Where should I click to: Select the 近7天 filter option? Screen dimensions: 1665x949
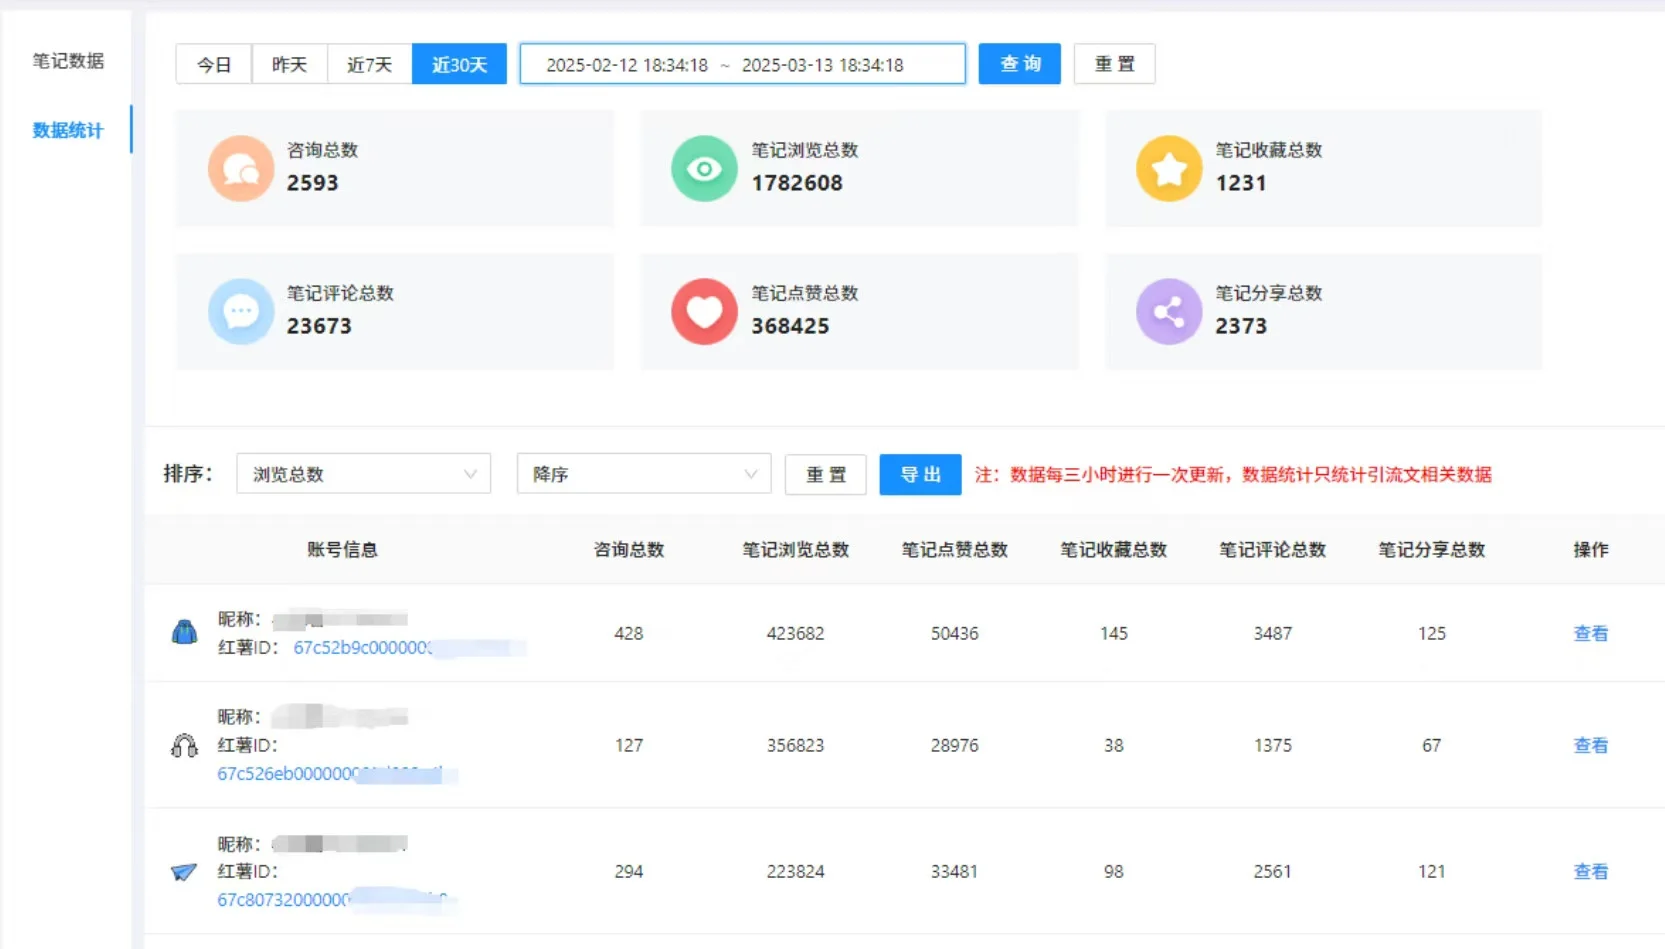click(368, 64)
